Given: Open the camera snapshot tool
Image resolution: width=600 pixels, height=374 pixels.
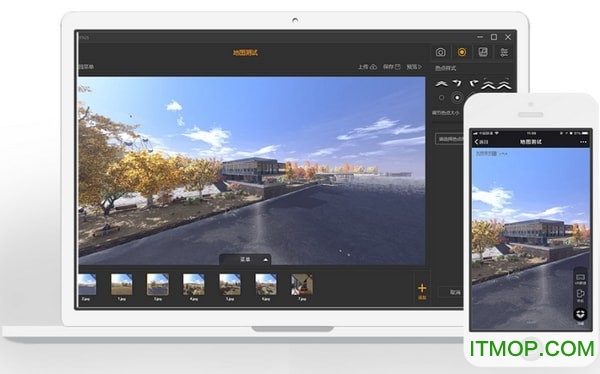Looking at the screenshot, I should coord(440,52).
